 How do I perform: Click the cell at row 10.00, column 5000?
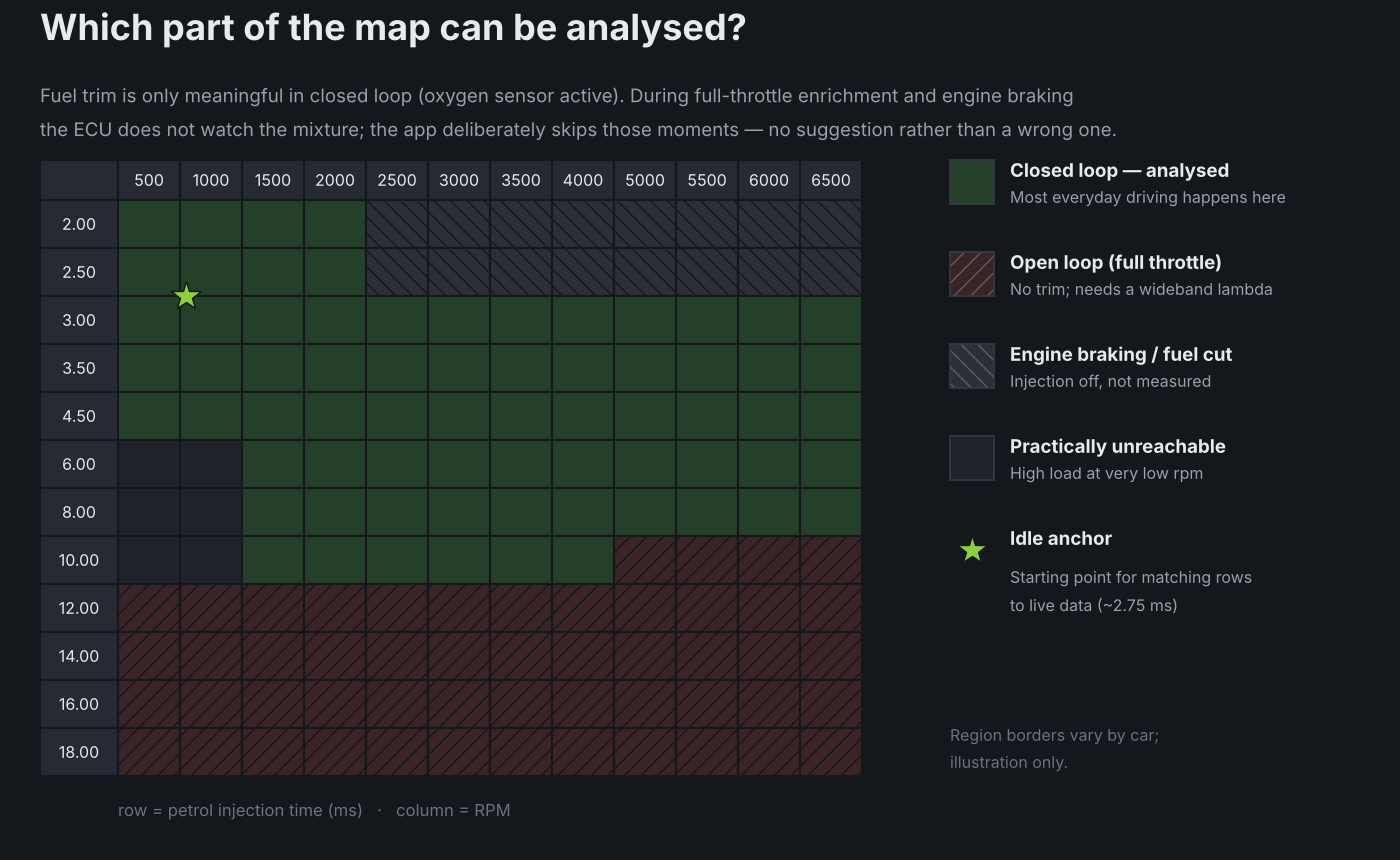(645, 560)
